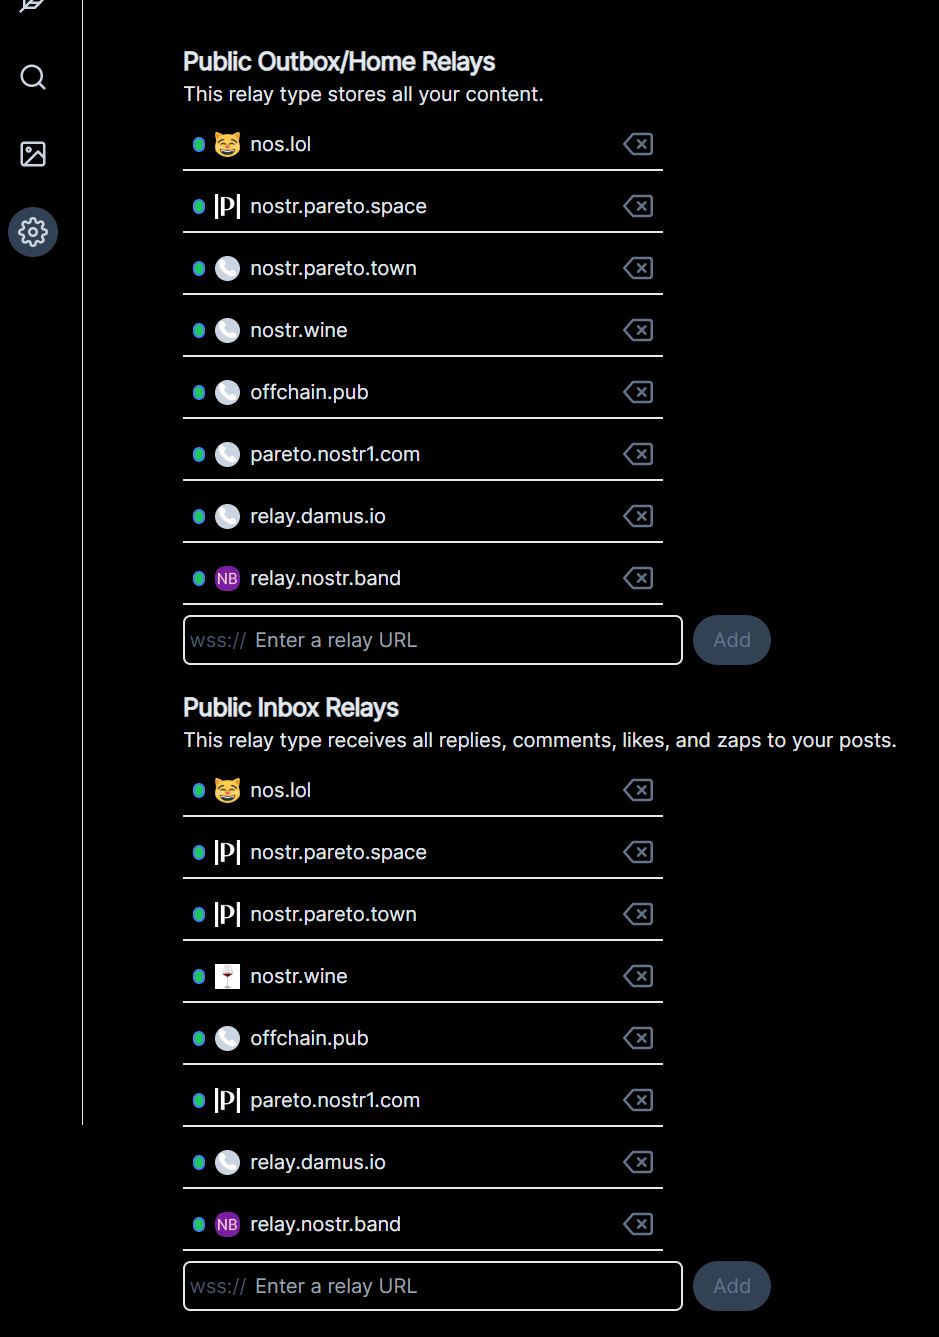Remove nostr.pareto.town from Inbox relays
Viewport: 939px width, 1337px height.
(638, 914)
